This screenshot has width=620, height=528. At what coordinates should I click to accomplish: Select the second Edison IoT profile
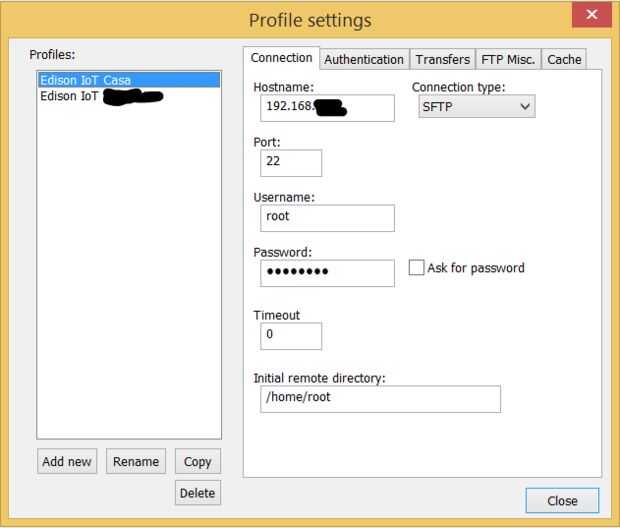[70, 97]
